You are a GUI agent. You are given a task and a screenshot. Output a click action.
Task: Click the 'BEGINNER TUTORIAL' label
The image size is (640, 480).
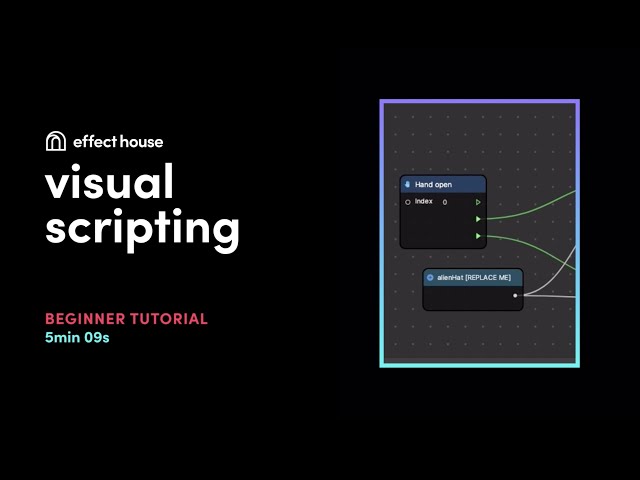click(127, 319)
